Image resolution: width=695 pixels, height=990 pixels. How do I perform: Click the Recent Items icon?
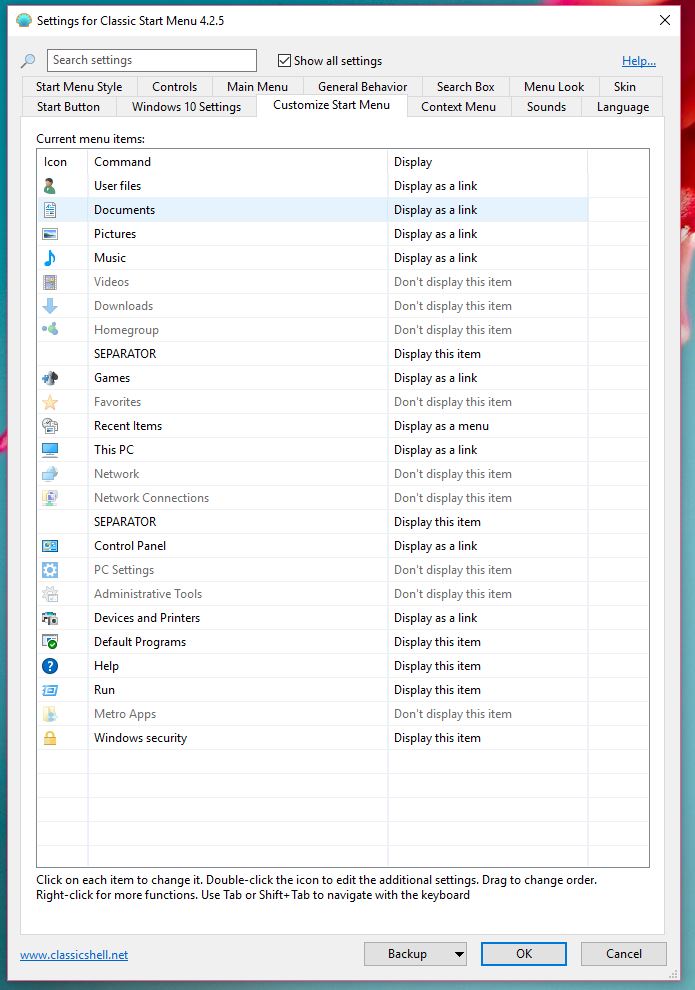click(x=50, y=426)
